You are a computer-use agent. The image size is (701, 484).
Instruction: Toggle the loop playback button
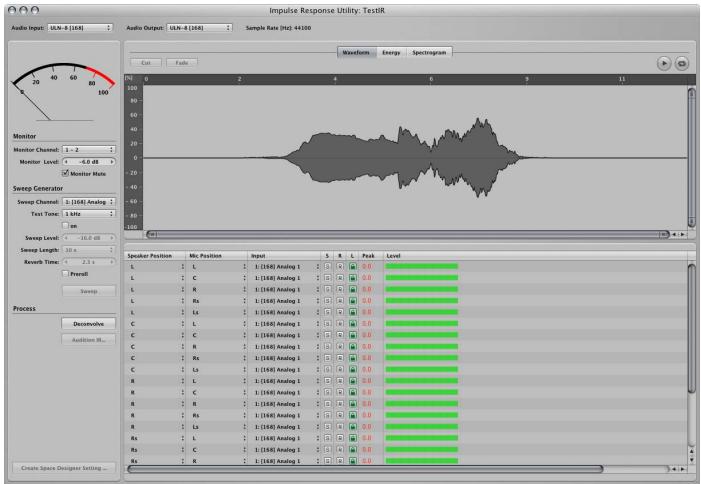pyautogui.click(x=681, y=63)
